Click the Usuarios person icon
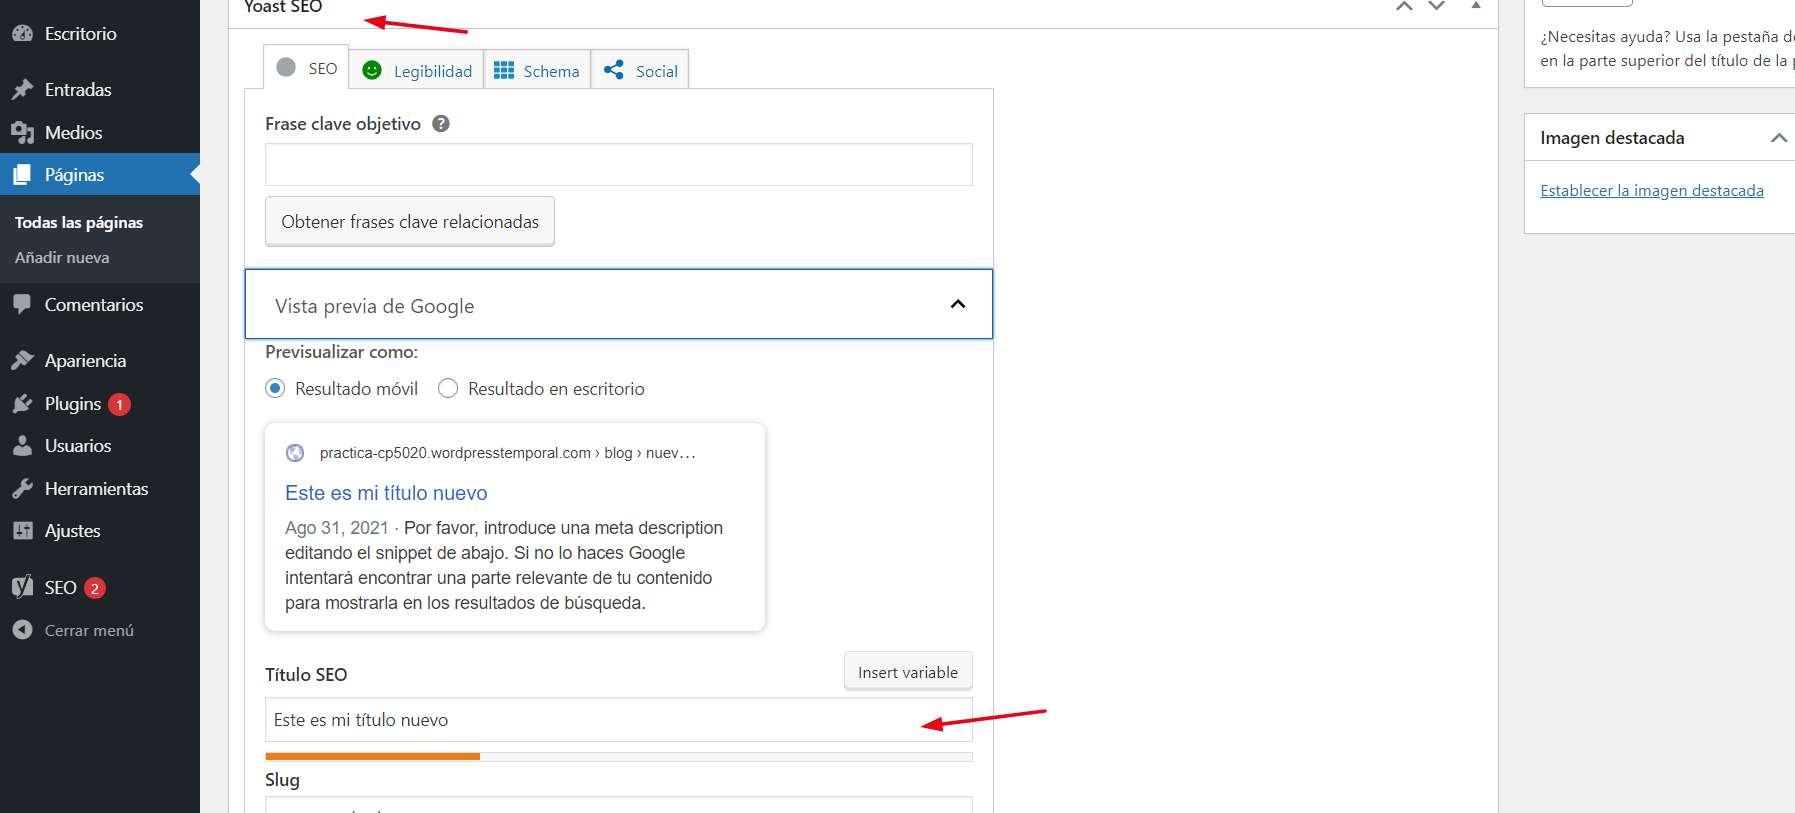This screenshot has width=1795, height=813. pyautogui.click(x=22, y=446)
